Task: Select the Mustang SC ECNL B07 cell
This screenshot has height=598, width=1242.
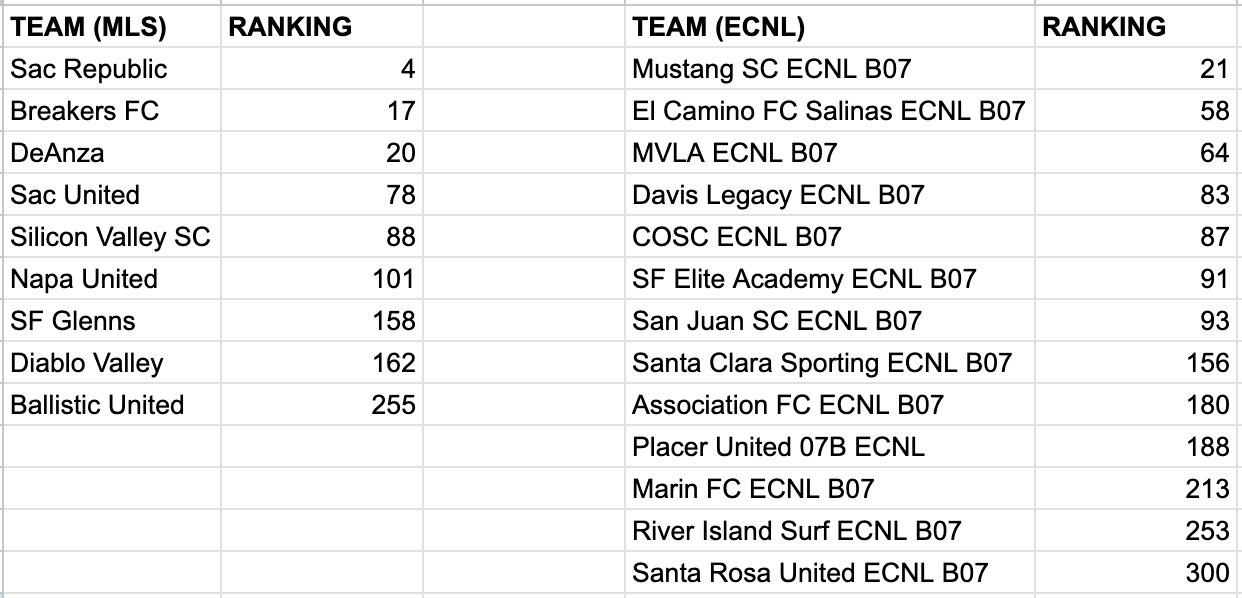Action: pyautogui.click(x=771, y=69)
